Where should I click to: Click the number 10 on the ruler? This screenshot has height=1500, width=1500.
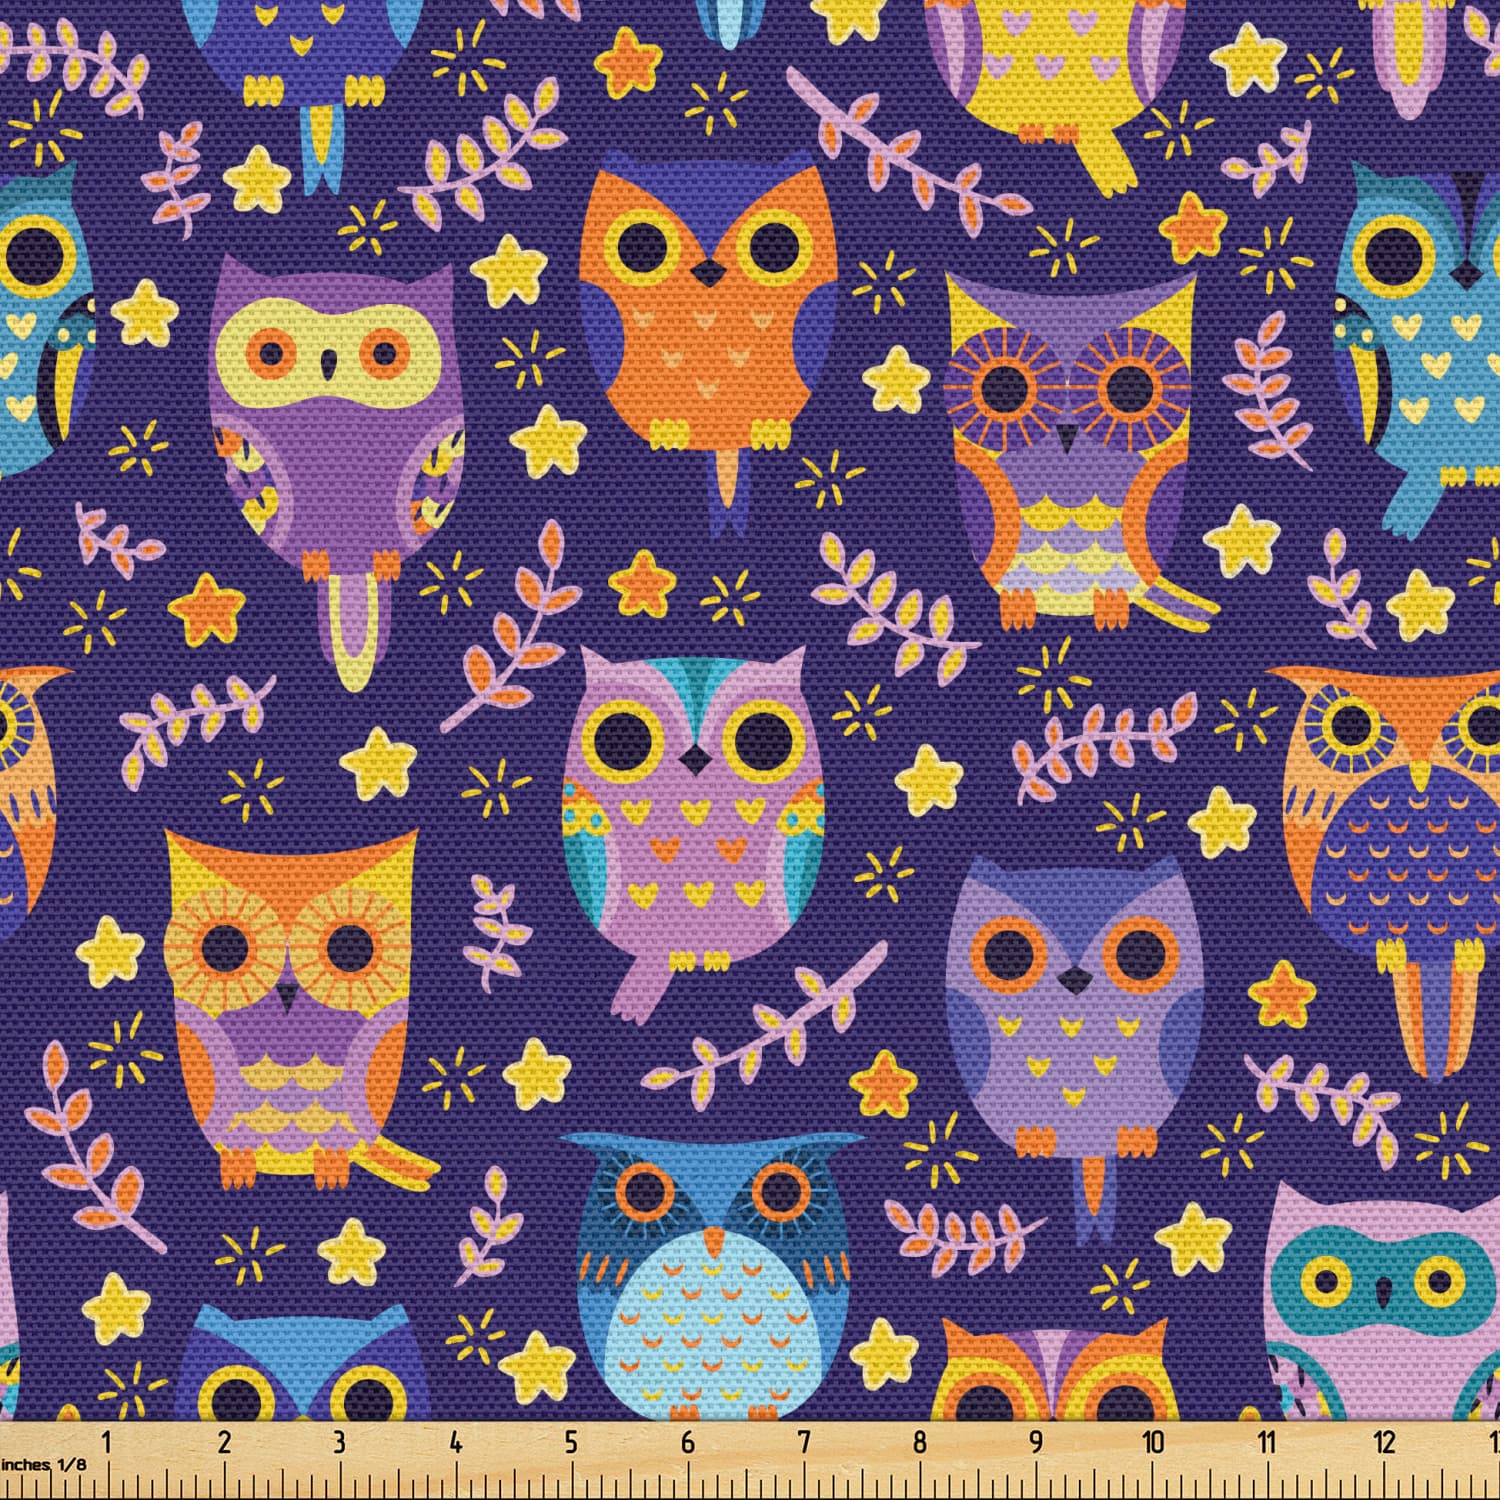click(x=1153, y=1441)
